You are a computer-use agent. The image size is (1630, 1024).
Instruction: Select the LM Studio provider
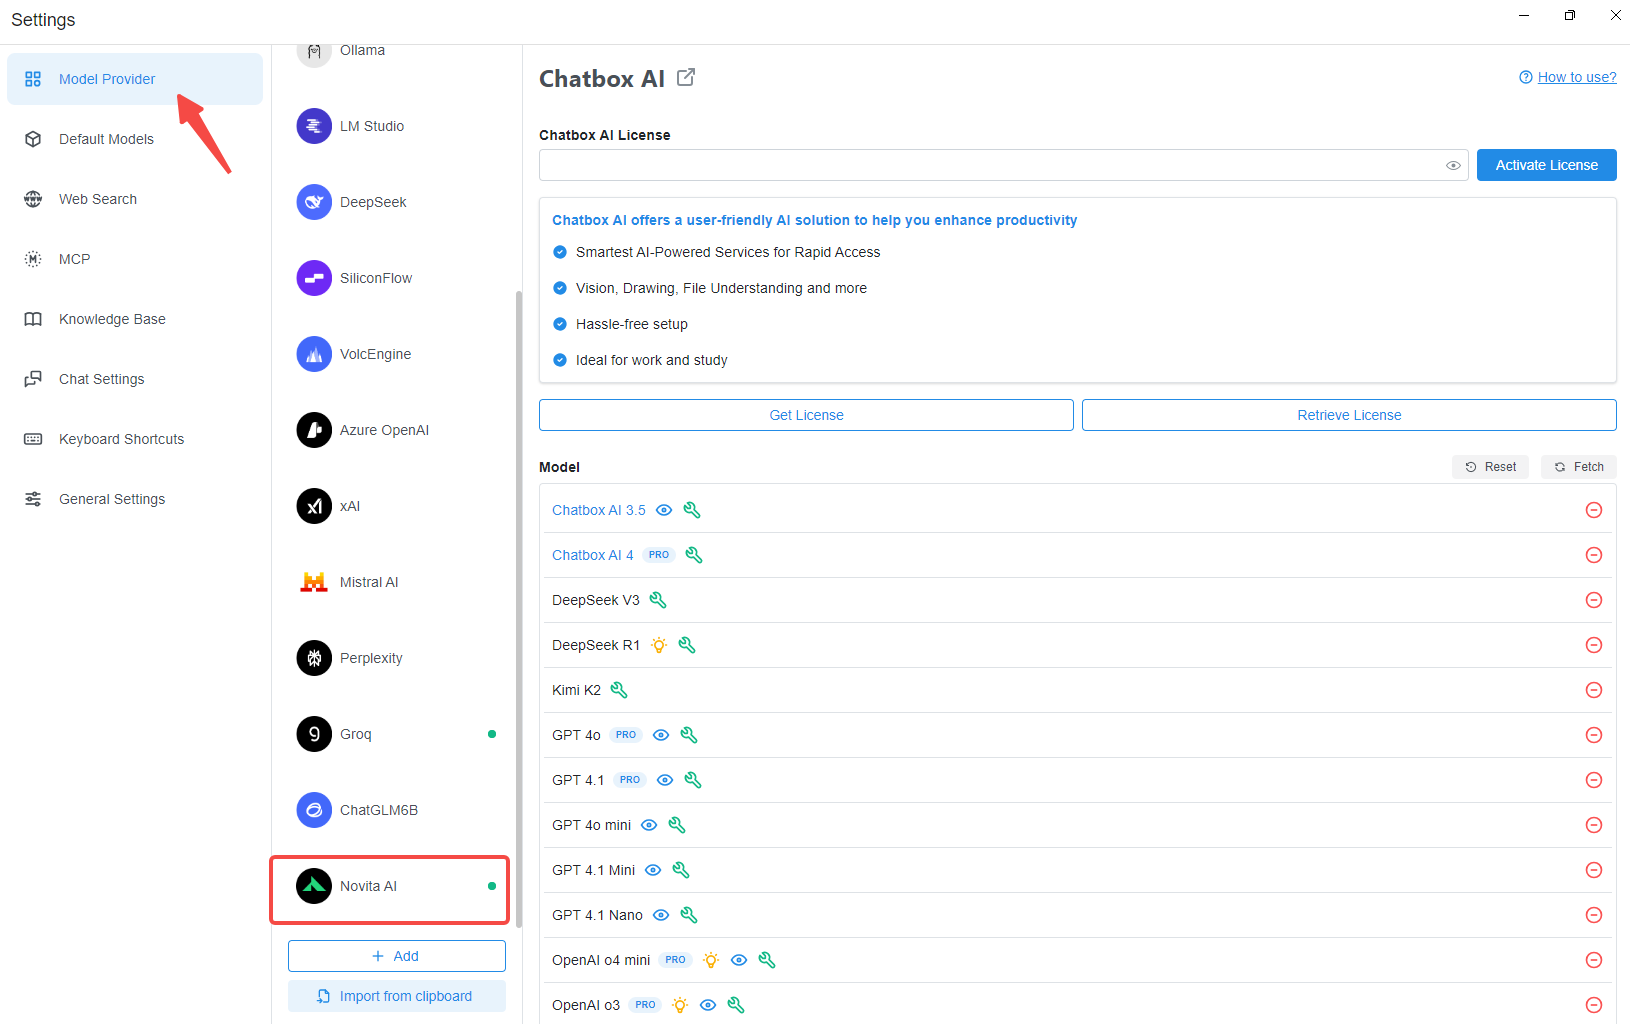[397, 126]
